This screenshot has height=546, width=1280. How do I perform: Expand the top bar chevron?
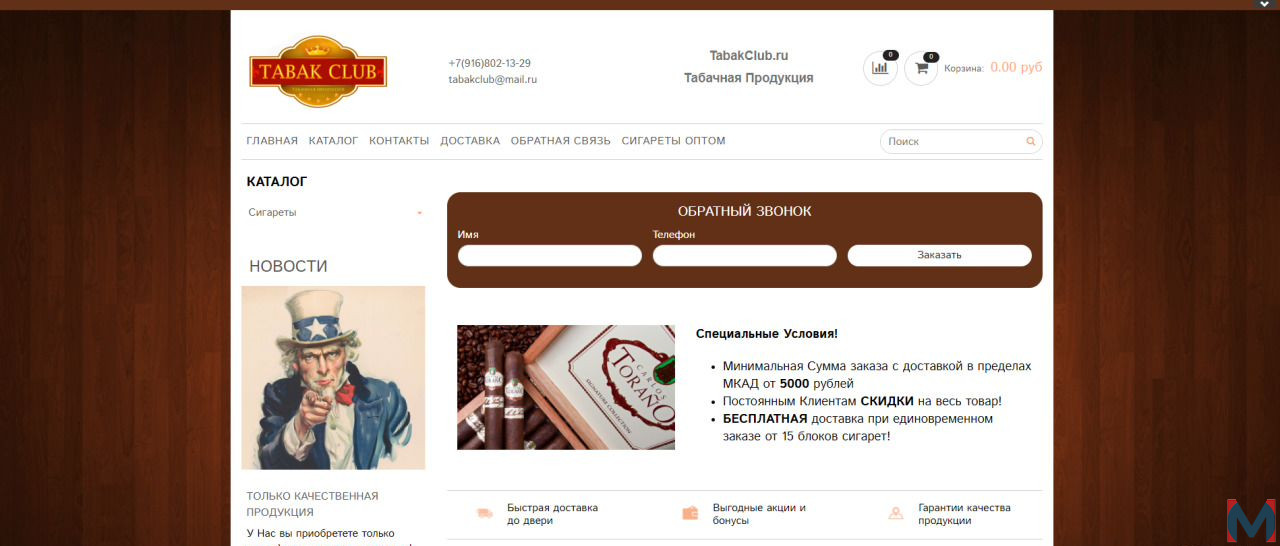coord(1263,5)
